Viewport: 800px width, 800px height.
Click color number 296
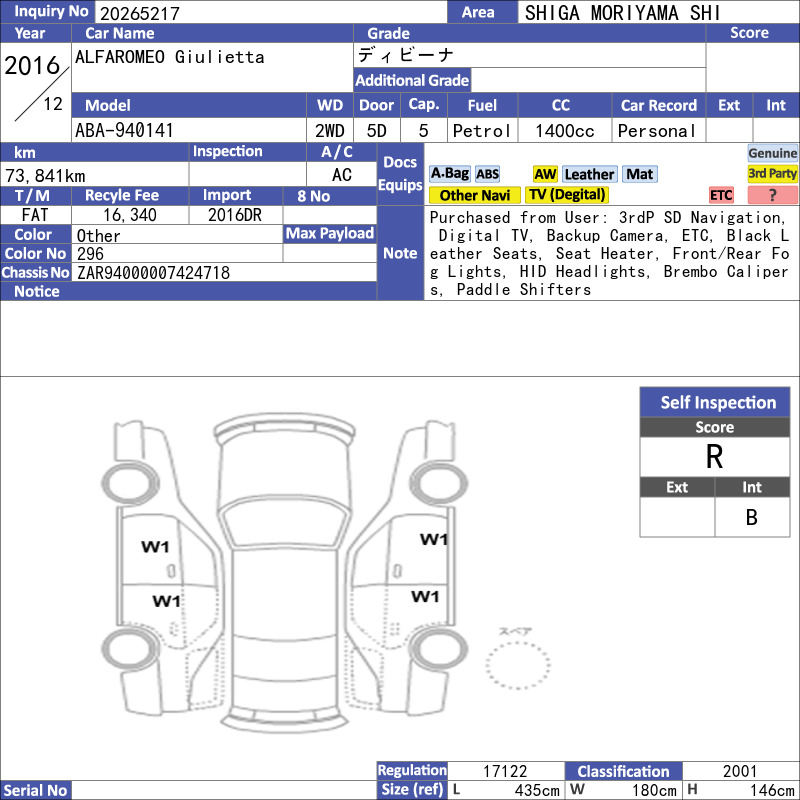pyautogui.click(x=90, y=254)
